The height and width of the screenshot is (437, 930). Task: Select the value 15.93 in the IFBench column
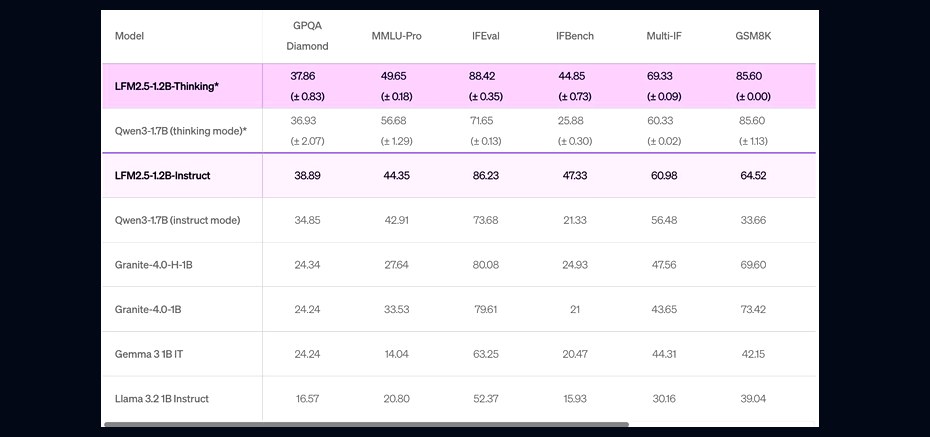pos(575,398)
